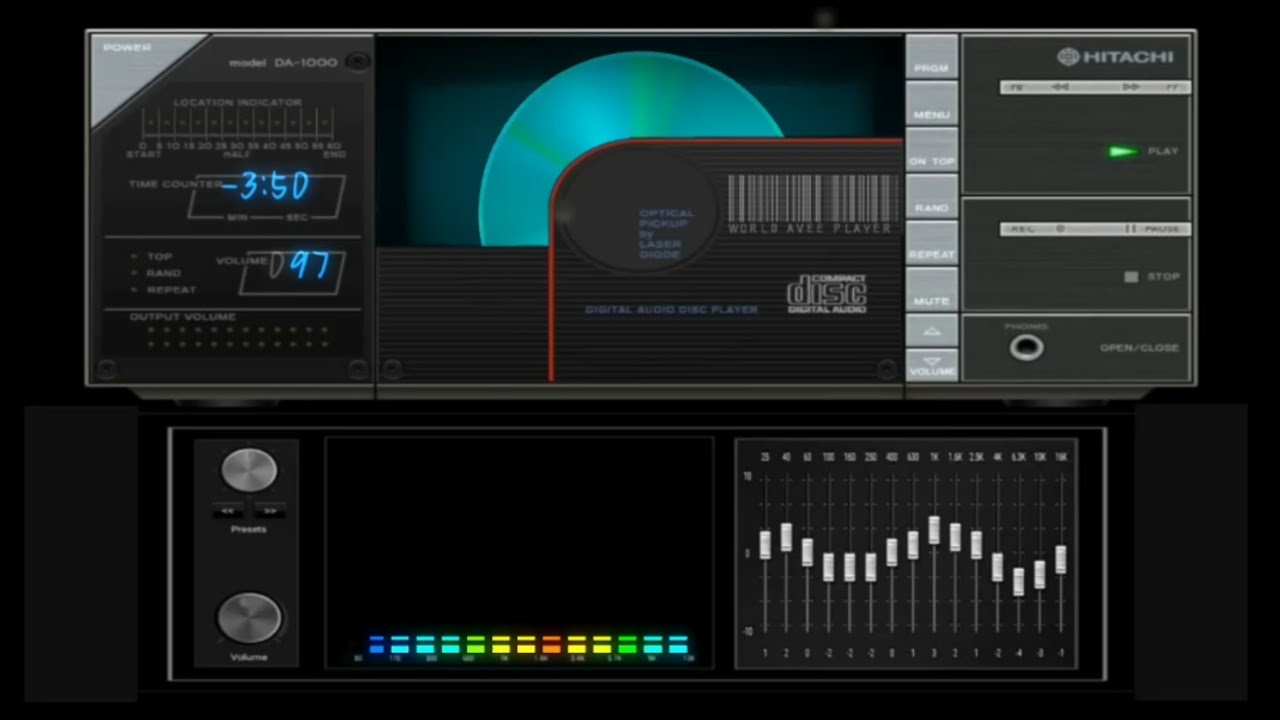The image size is (1280, 720).
Task: Open the MENU button
Action: pos(931,103)
